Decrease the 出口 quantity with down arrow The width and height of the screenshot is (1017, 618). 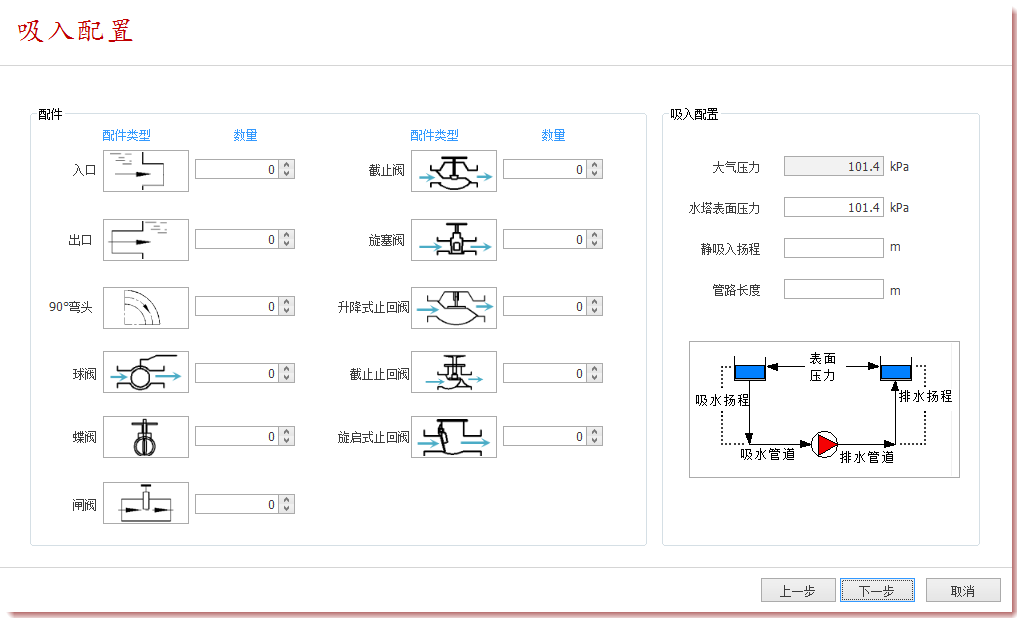coord(287,244)
